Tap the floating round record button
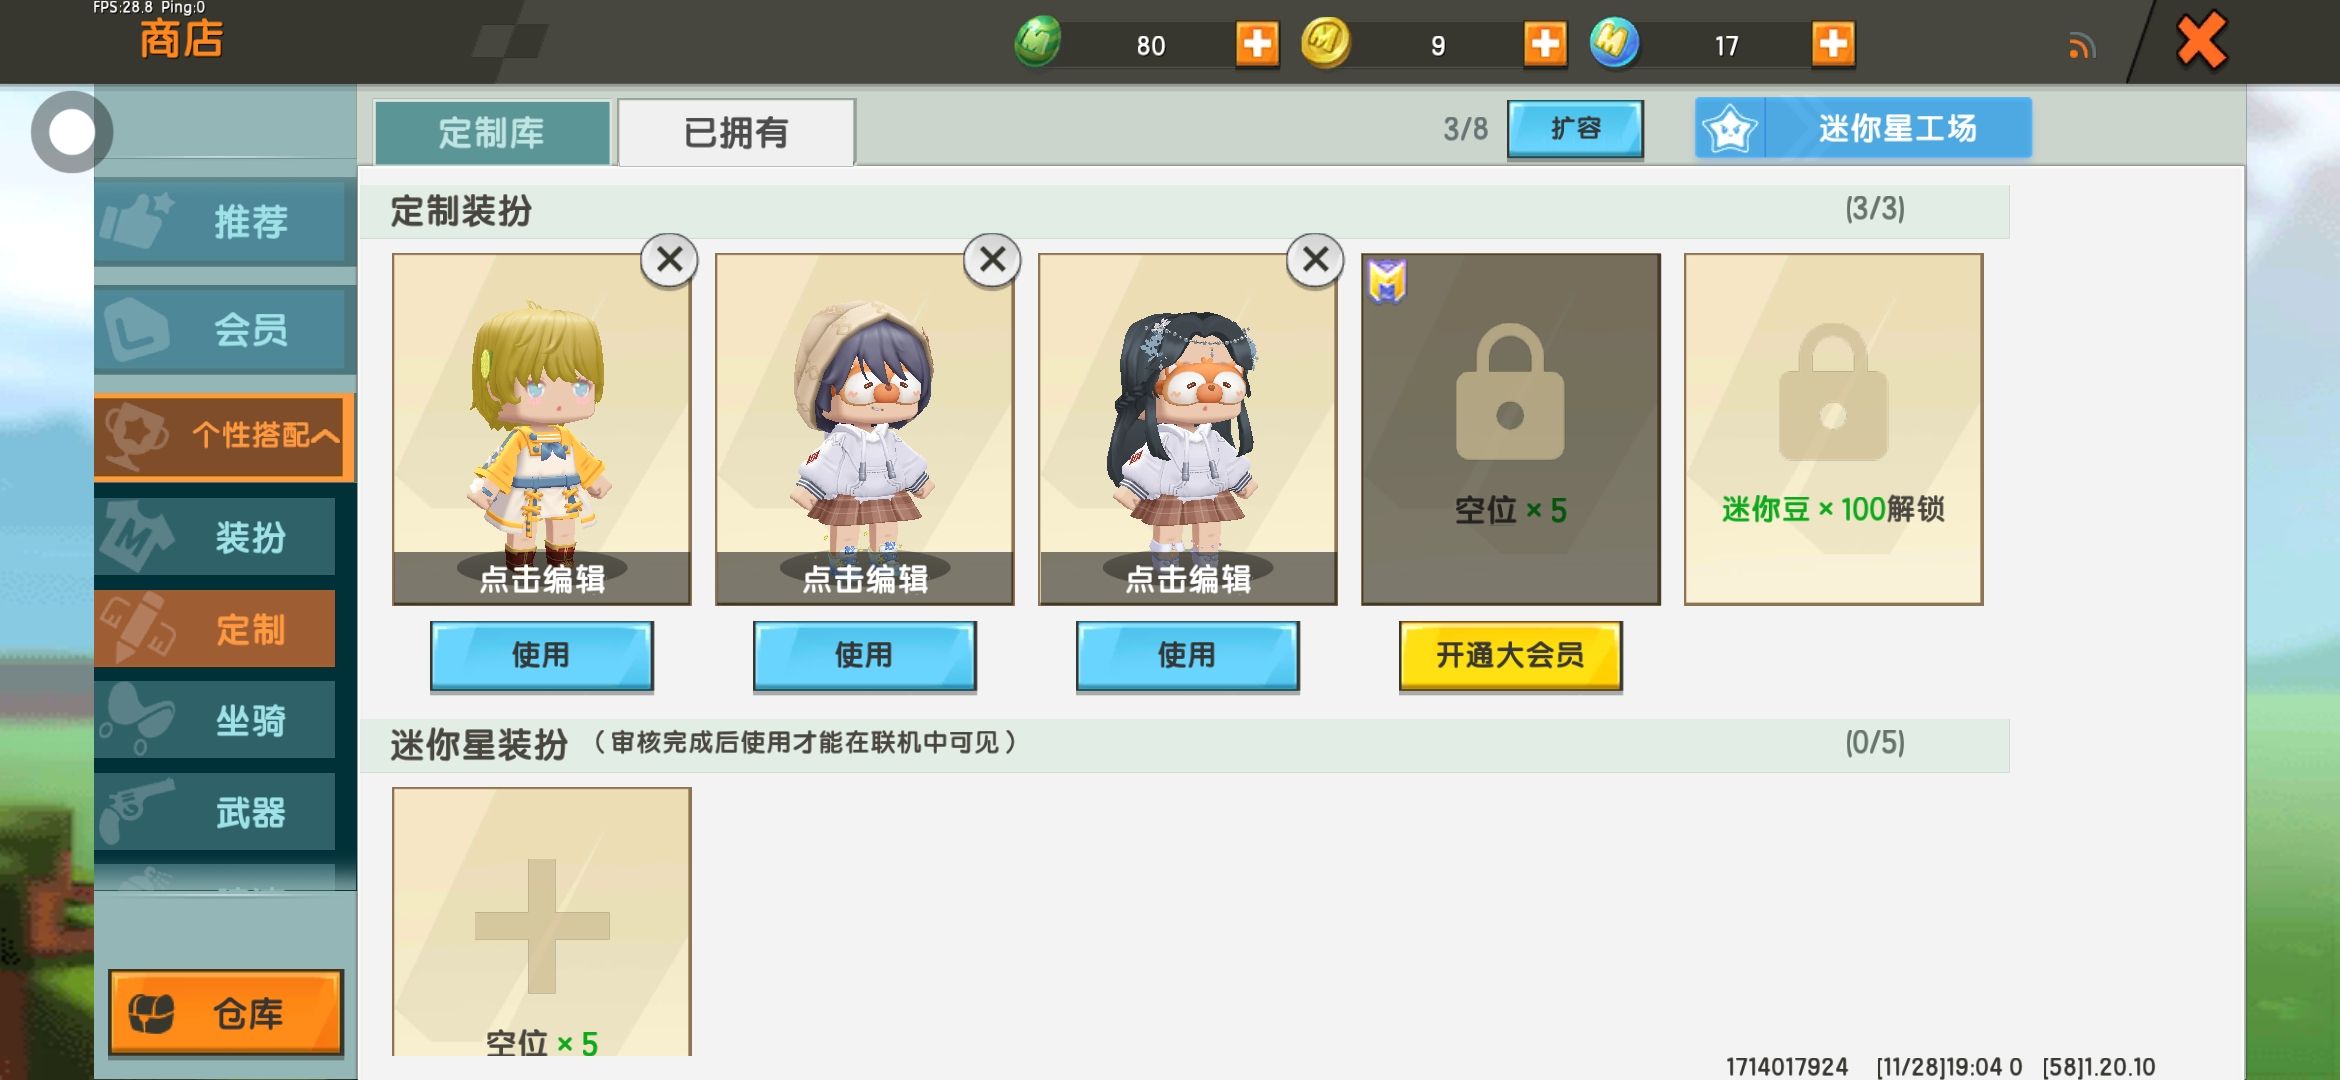 point(72,132)
